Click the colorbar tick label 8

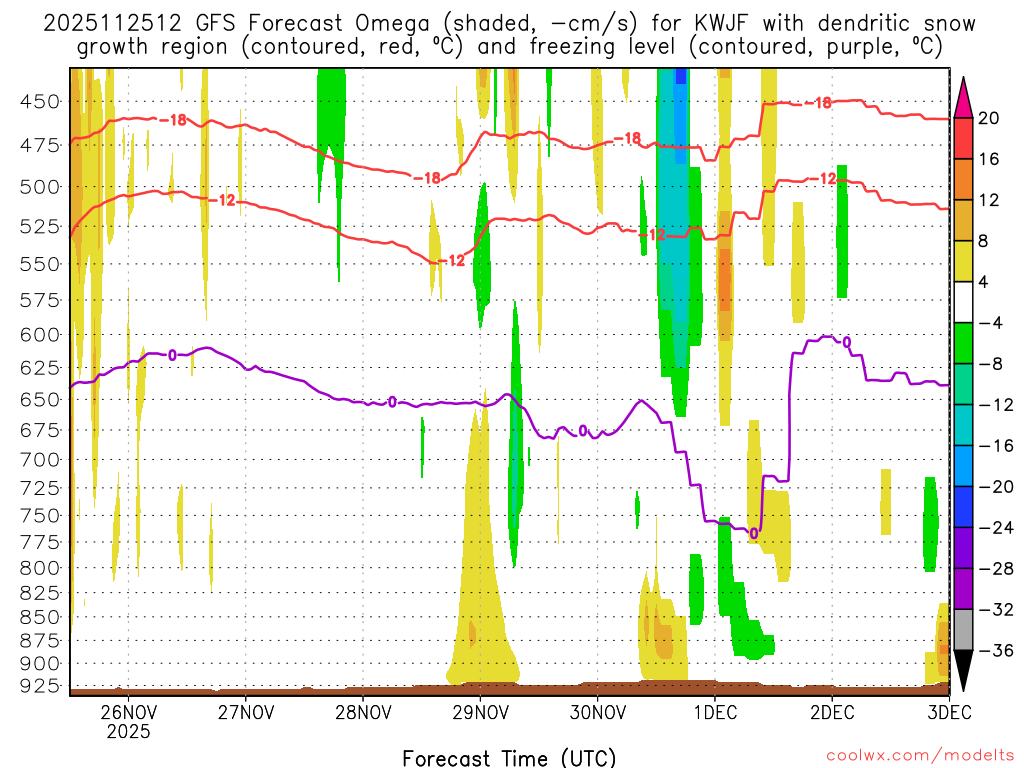click(x=984, y=241)
